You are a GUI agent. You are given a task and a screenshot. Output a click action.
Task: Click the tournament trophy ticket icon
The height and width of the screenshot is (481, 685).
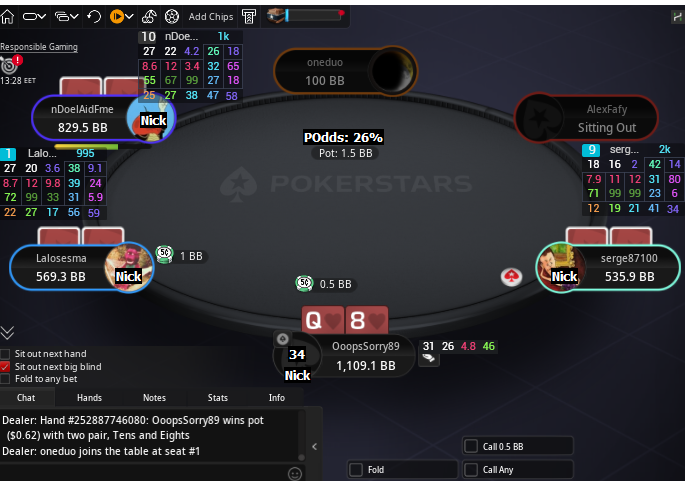(x=249, y=17)
